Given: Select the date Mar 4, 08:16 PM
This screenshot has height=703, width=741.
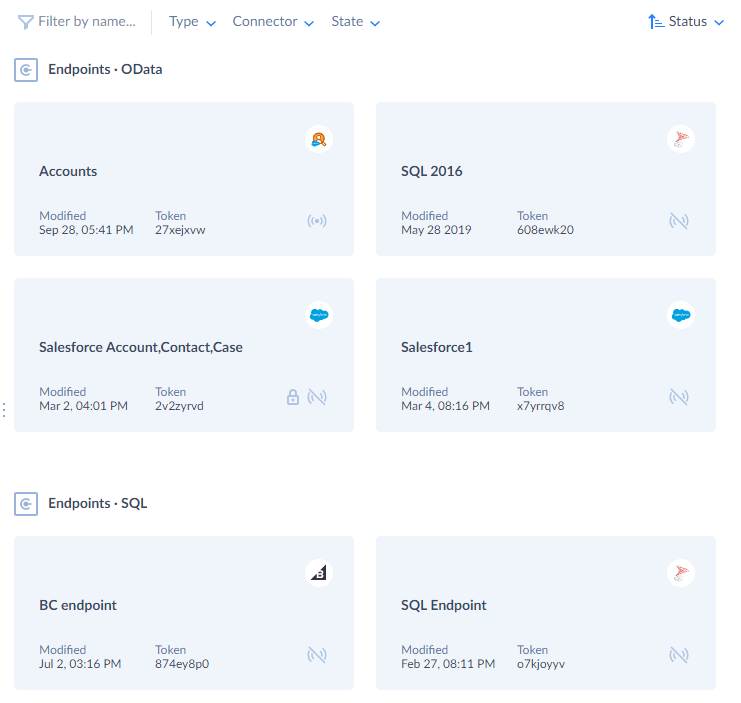Looking at the screenshot, I should click(445, 406).
